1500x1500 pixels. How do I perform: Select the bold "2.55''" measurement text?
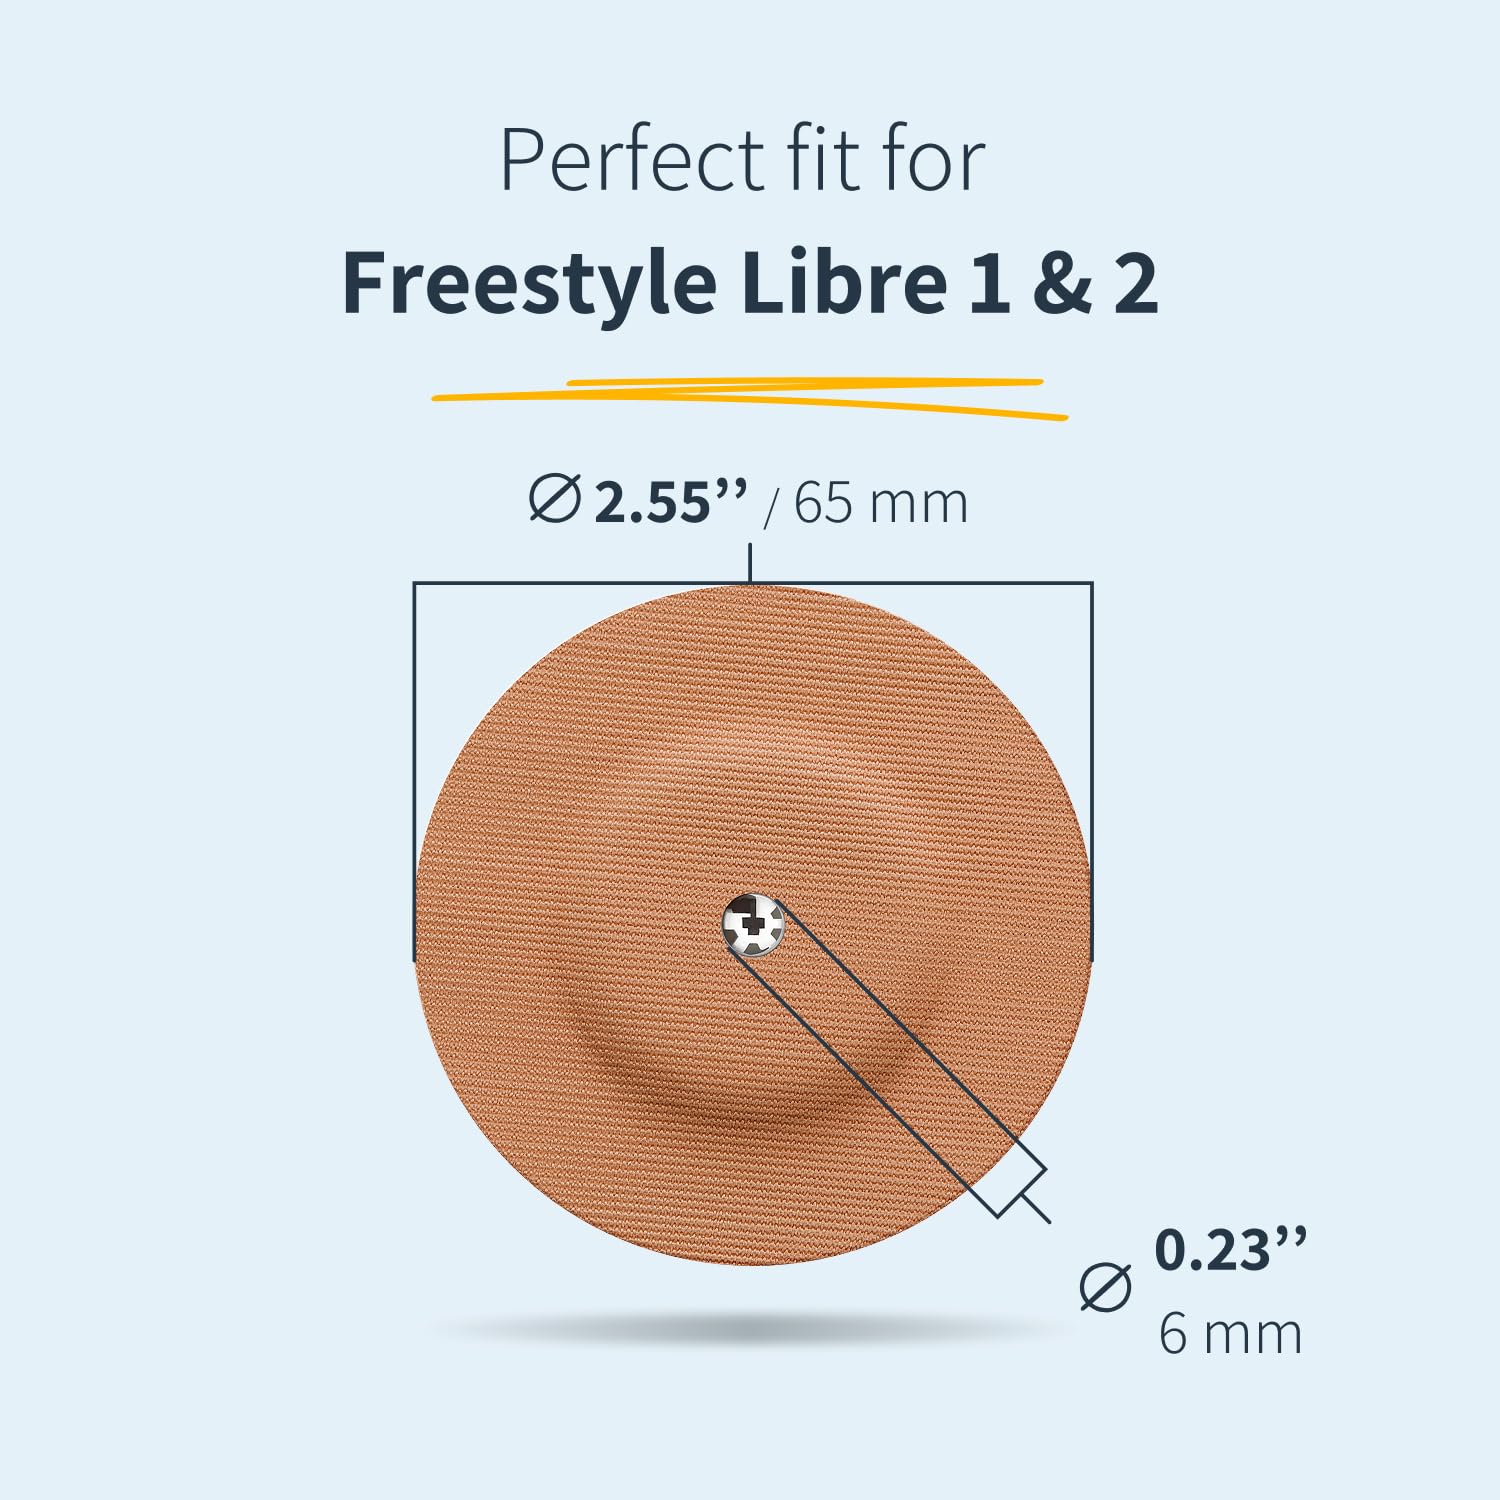point(670,501)
